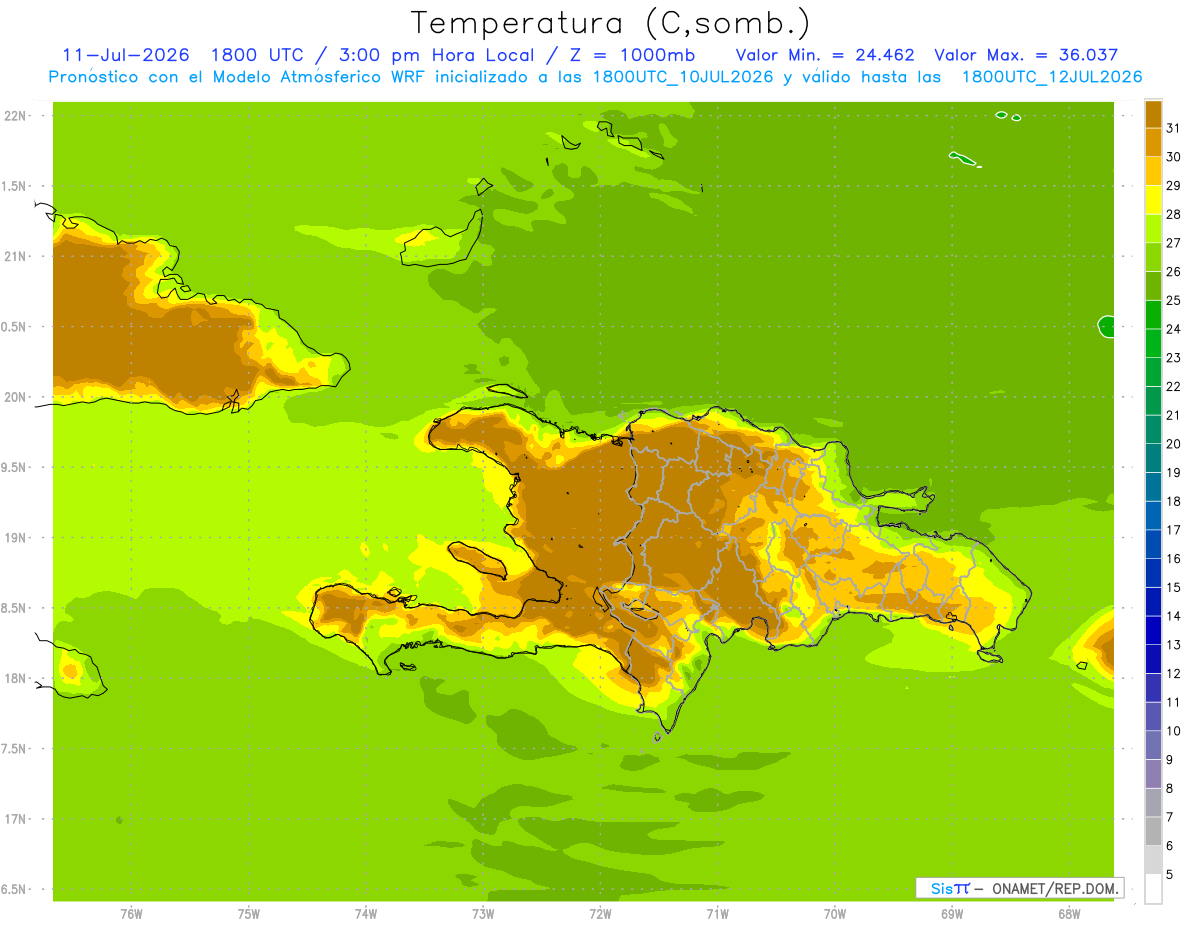Screen dimensions: 1200x927
Task: Click the 18N latitude axis label
Action: 16,678
